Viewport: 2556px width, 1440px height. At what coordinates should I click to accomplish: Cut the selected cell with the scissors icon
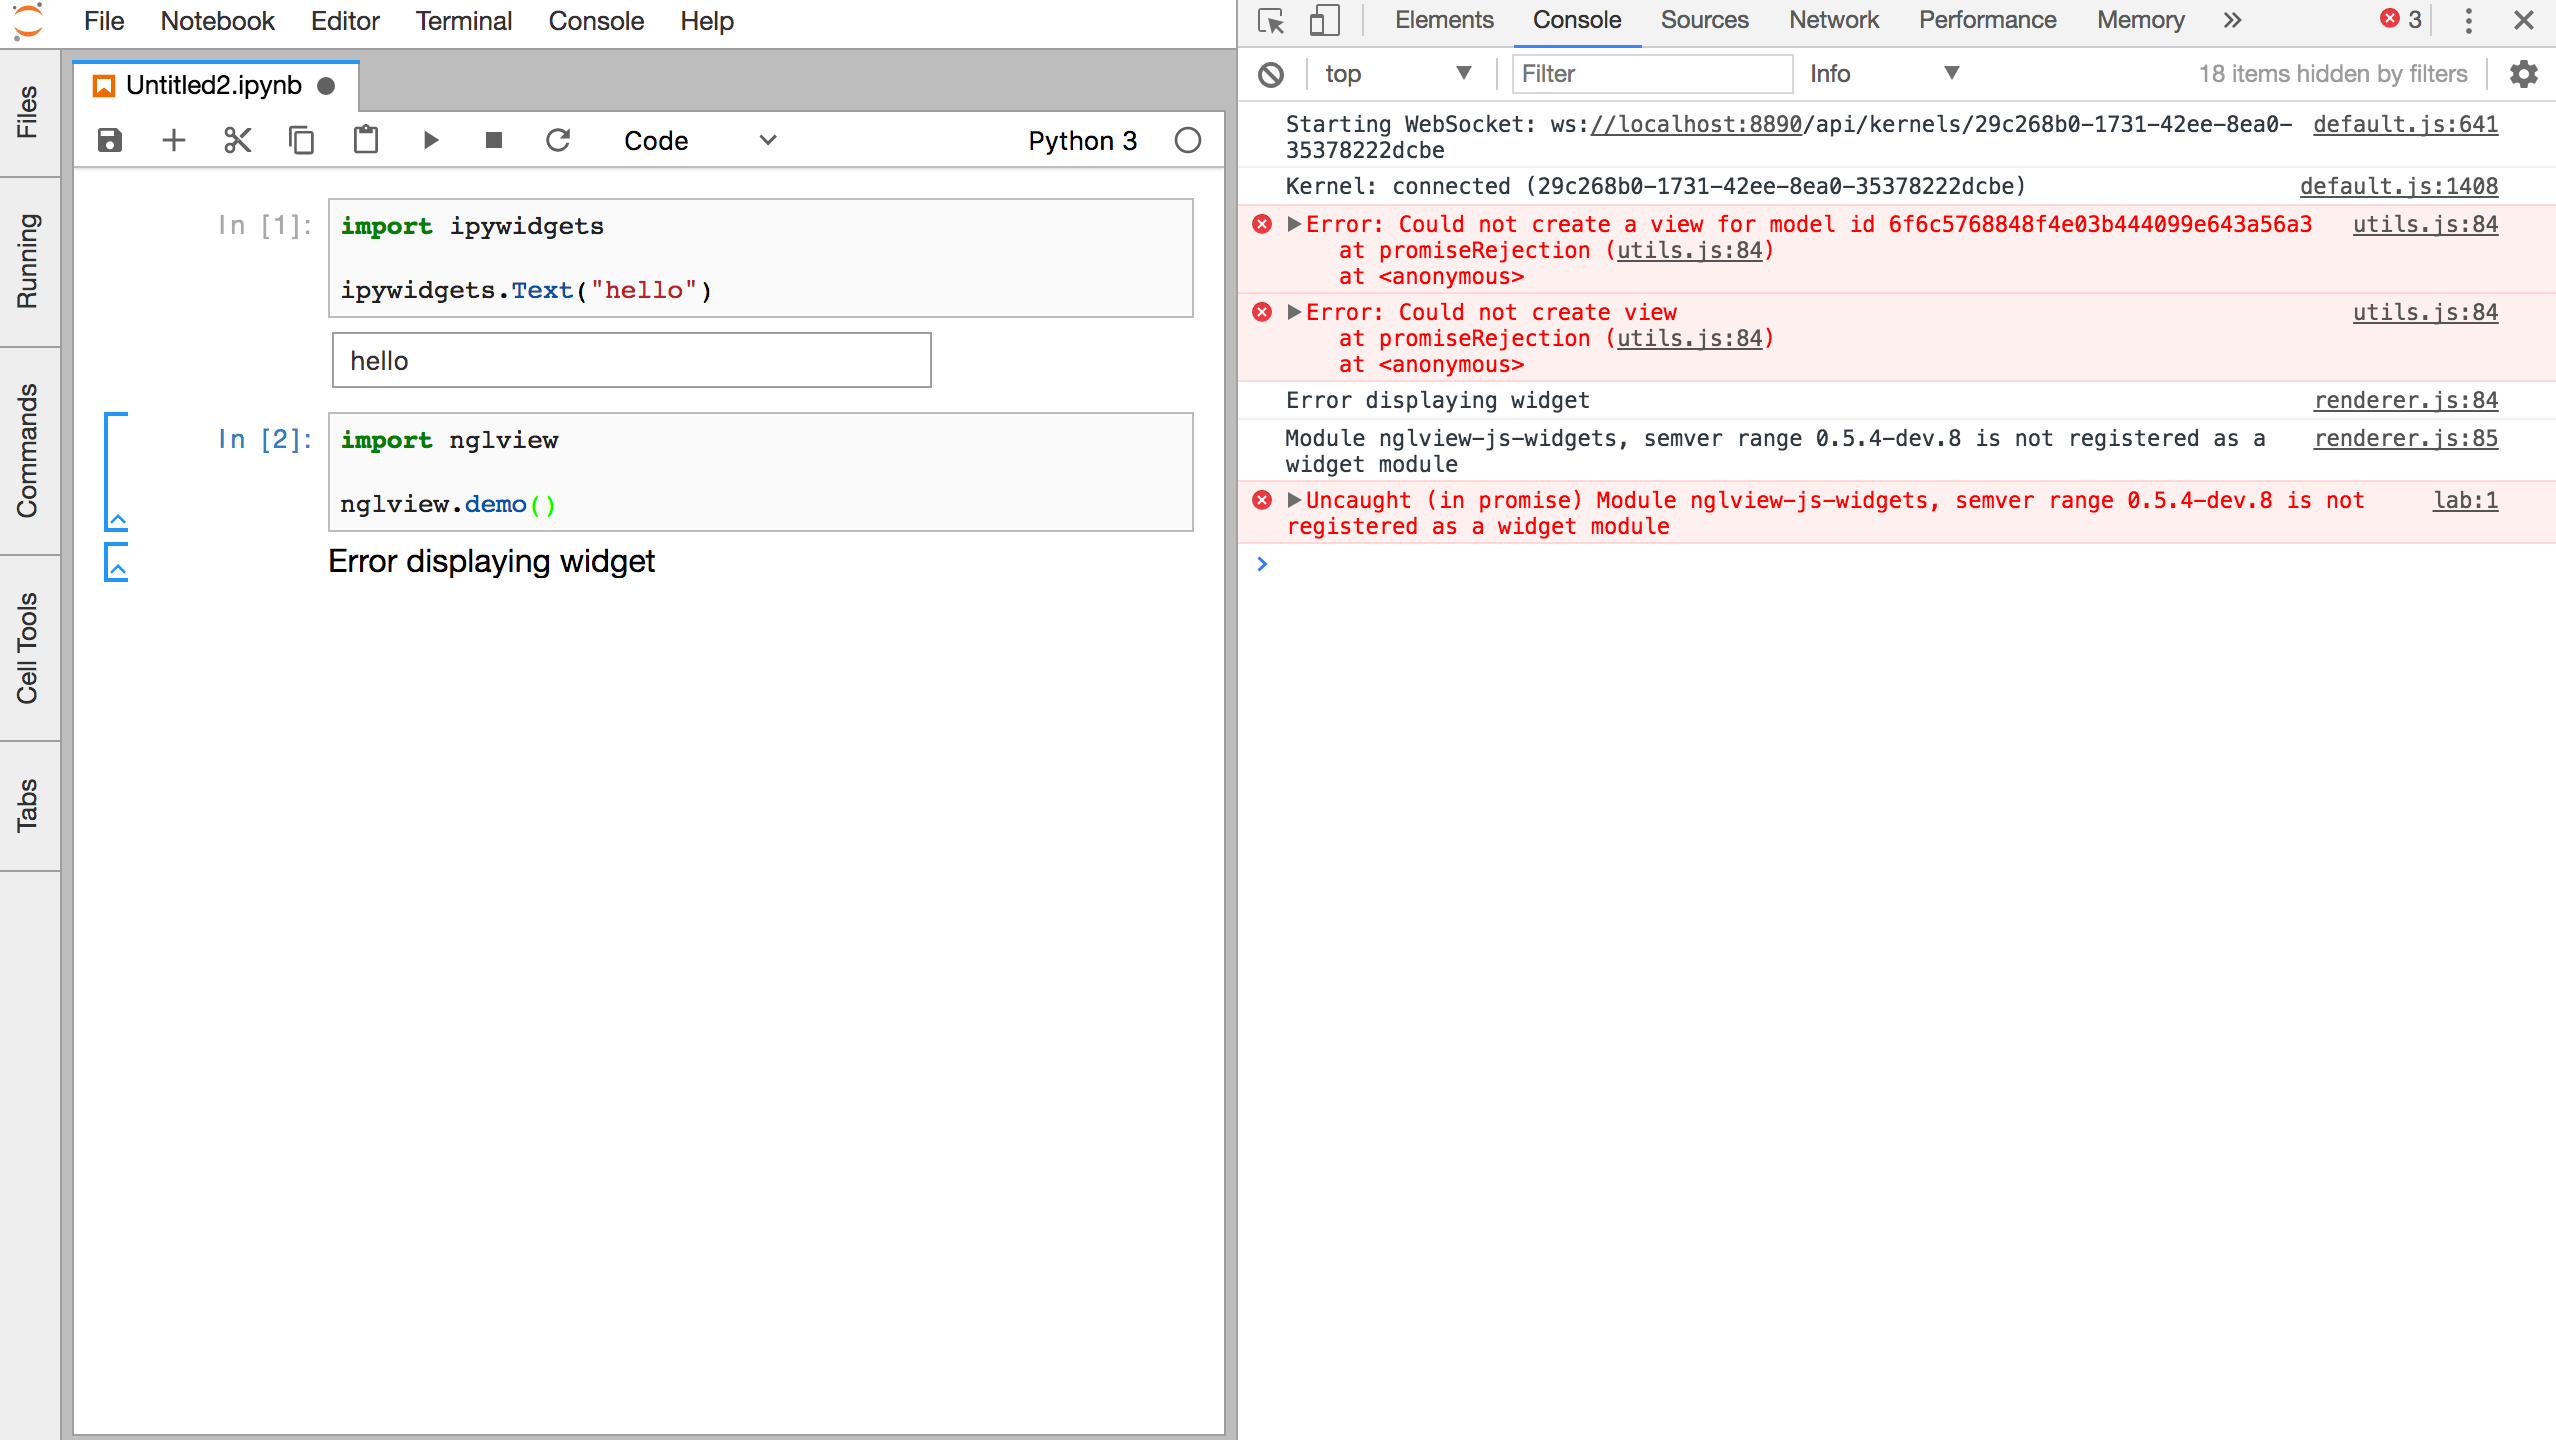tap(237, 140)
